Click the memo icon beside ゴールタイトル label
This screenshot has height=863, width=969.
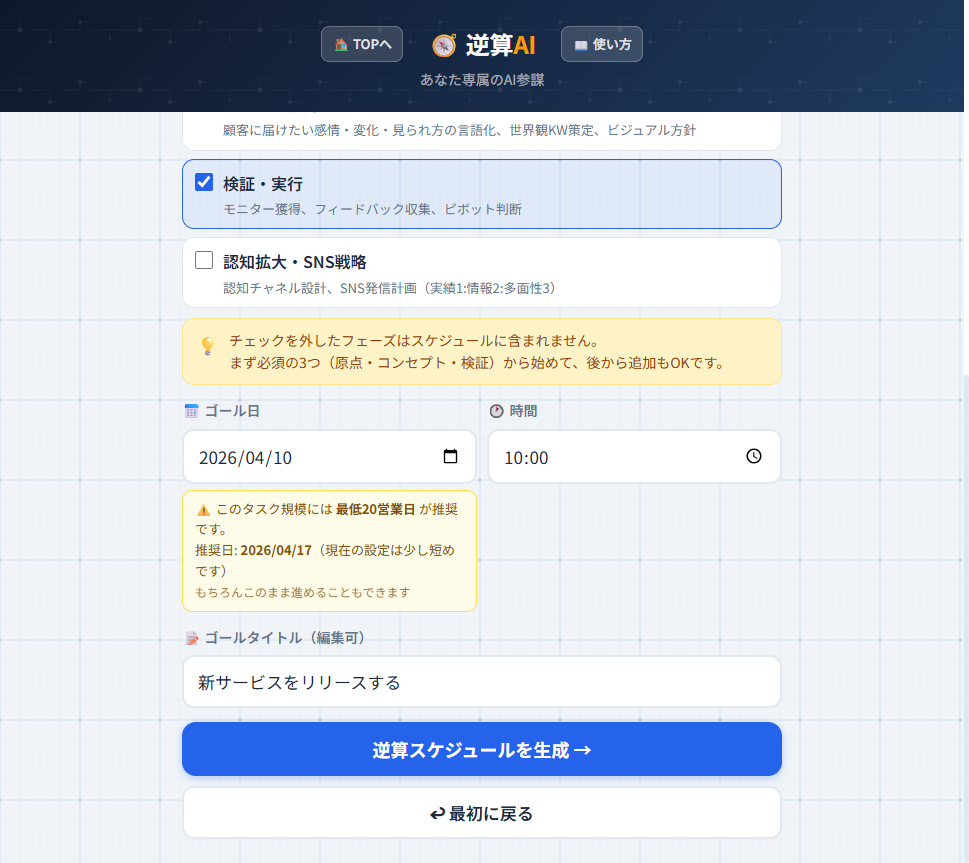[x=192, y=638]
